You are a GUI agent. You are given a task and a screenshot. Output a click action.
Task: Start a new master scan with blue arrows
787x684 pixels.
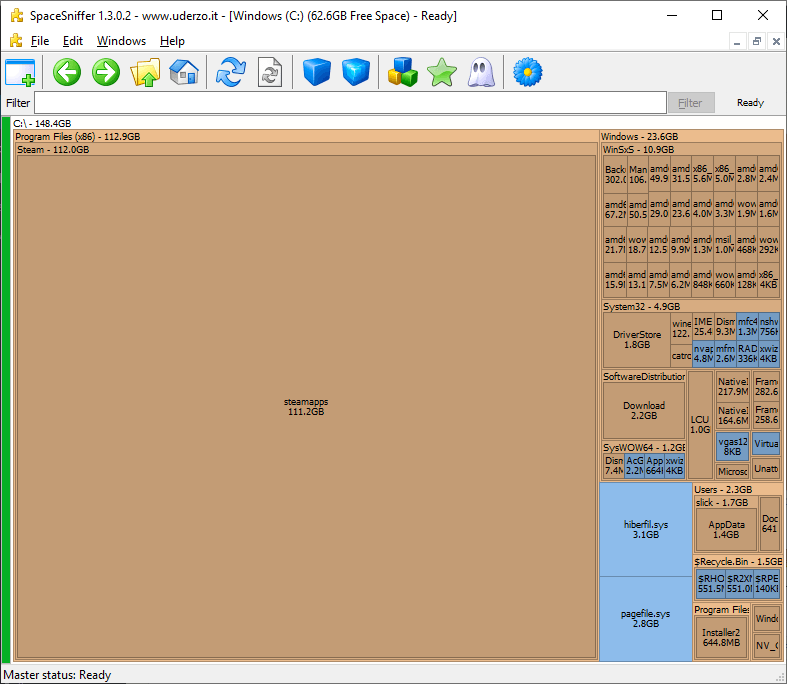point(231,72)
